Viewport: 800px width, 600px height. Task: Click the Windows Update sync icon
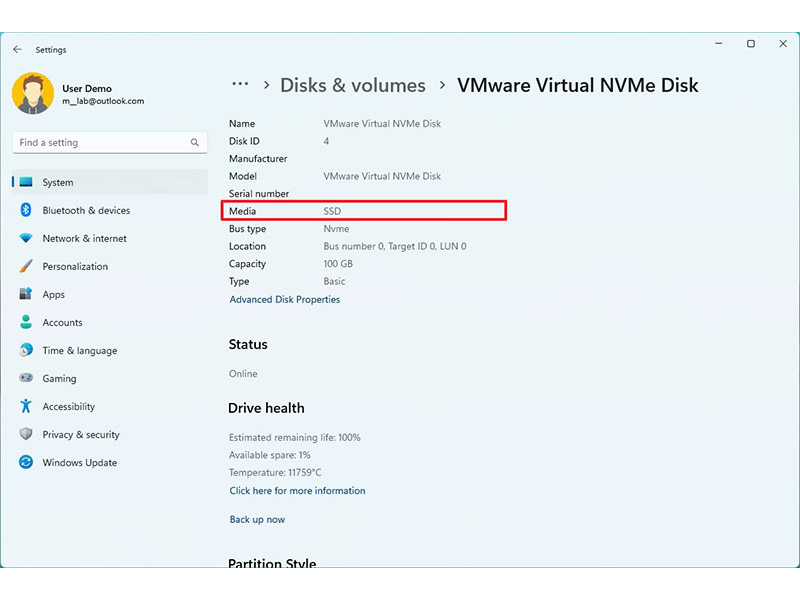tap(26, 462)
